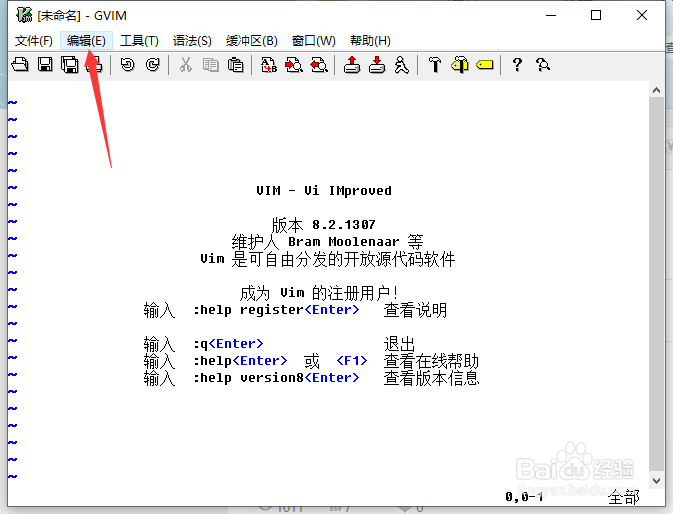Click the '查看在线帮助' text
This screenshot has height=514, width=673.
pyautogui.click(x=431, y=361)
